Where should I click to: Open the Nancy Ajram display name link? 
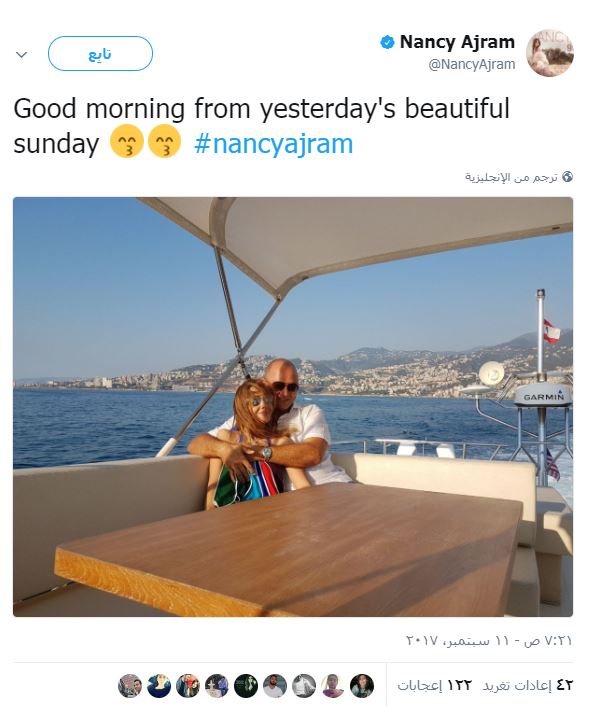click(457, 42)
